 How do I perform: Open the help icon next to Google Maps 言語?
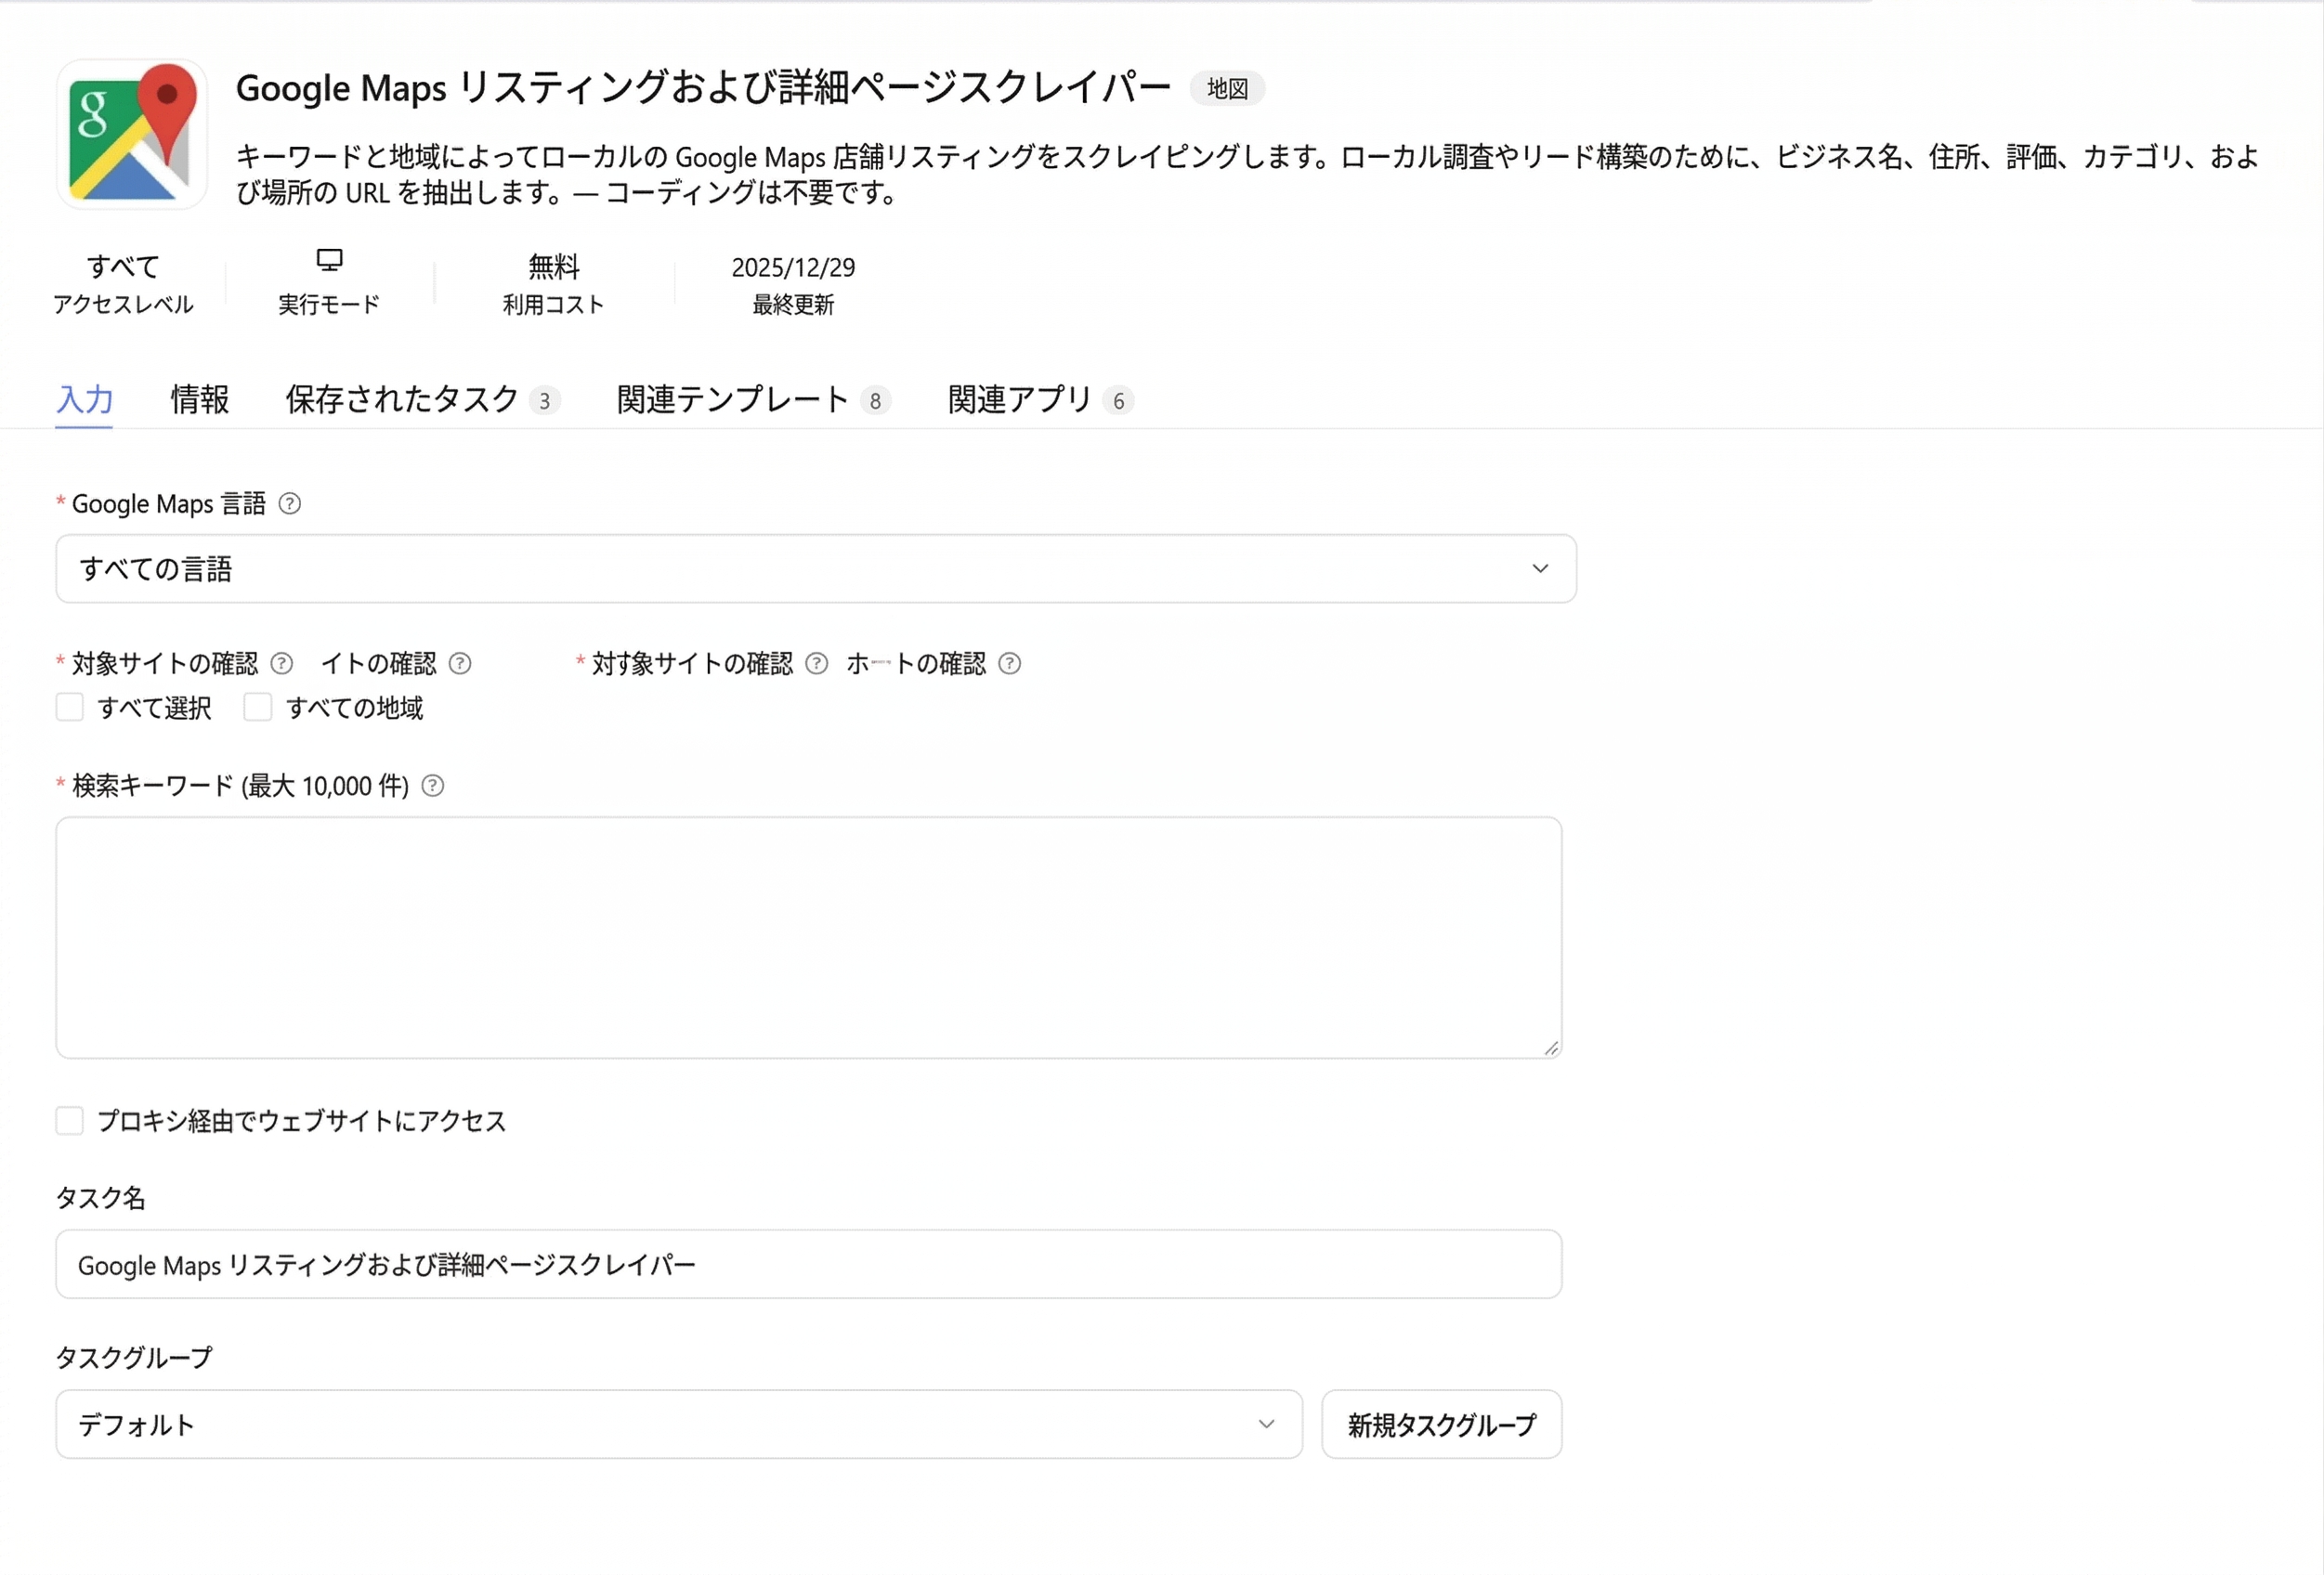(290, 504)
